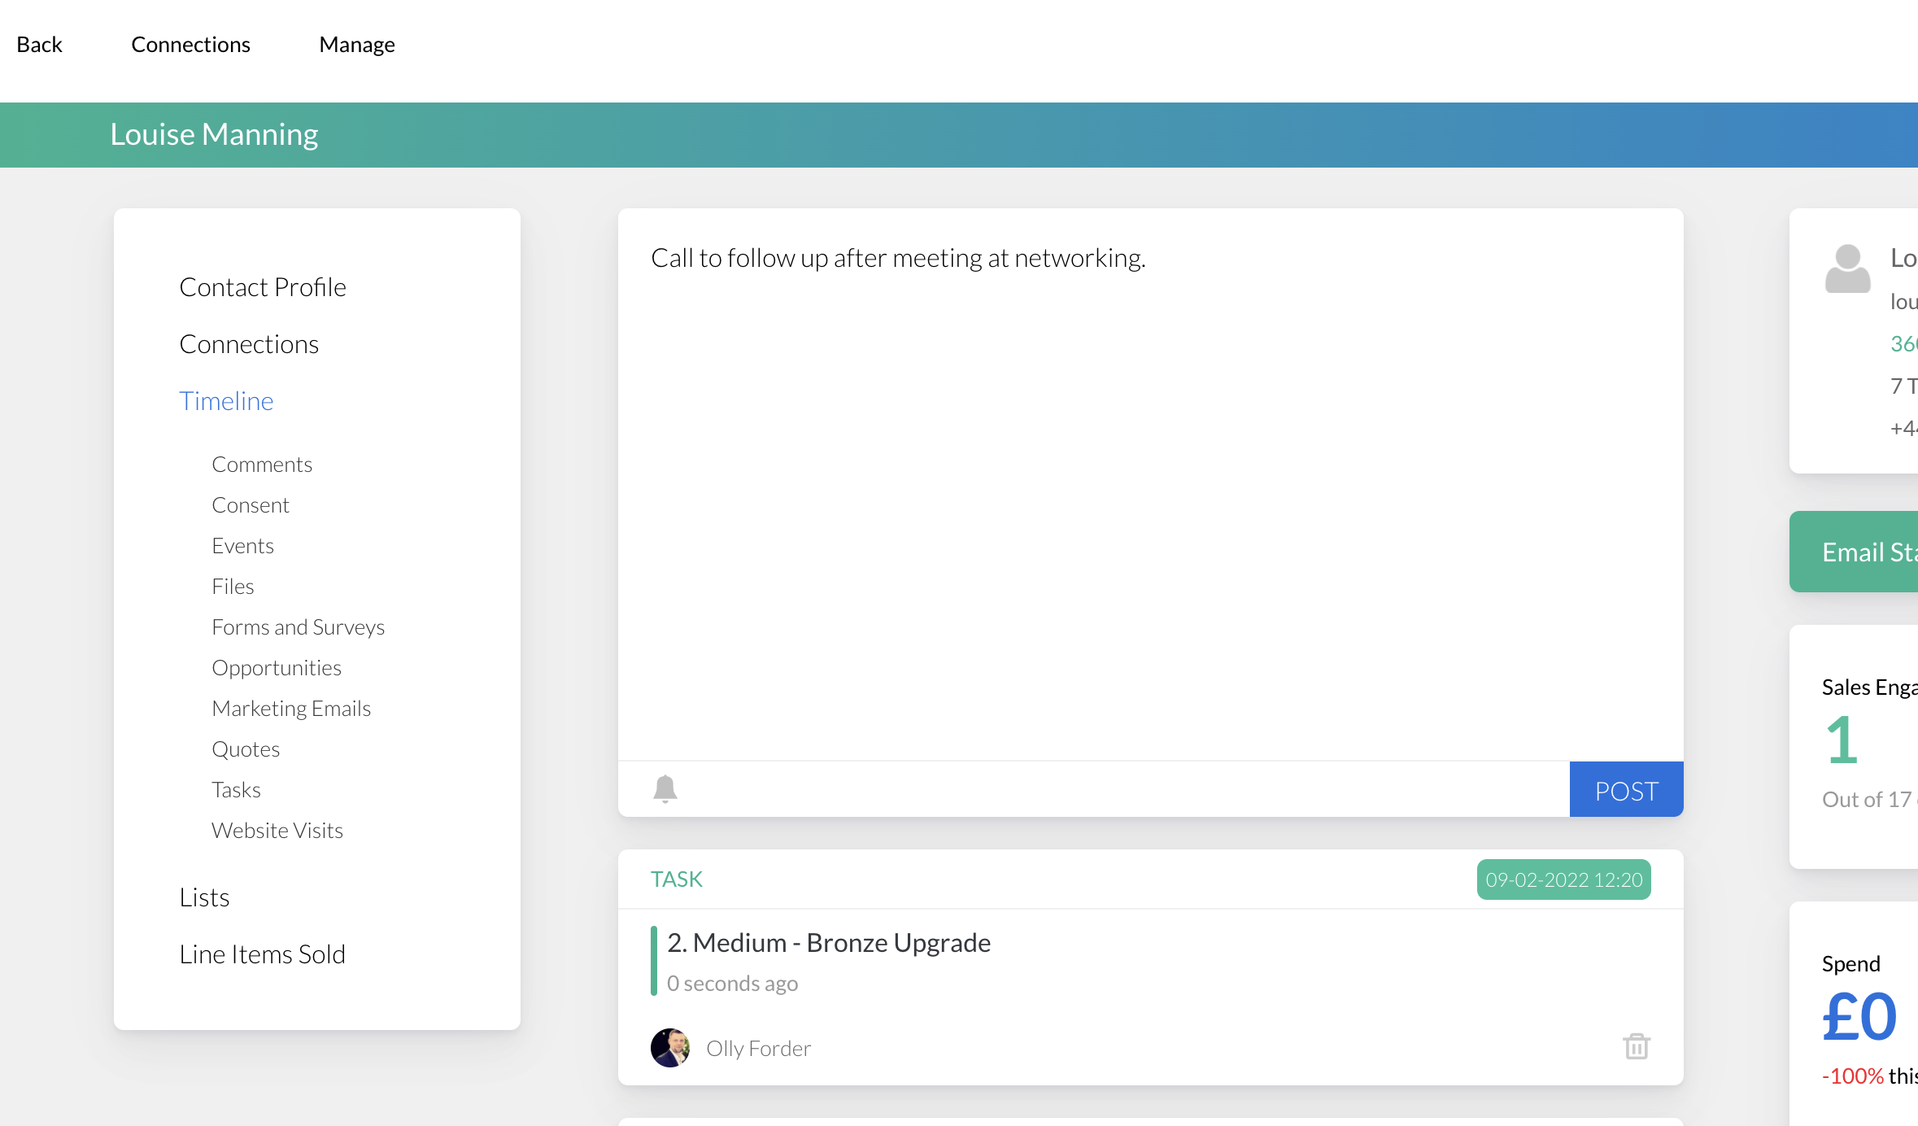Filter the timeline by Tasks
1918x1126 pixels.
236,790
